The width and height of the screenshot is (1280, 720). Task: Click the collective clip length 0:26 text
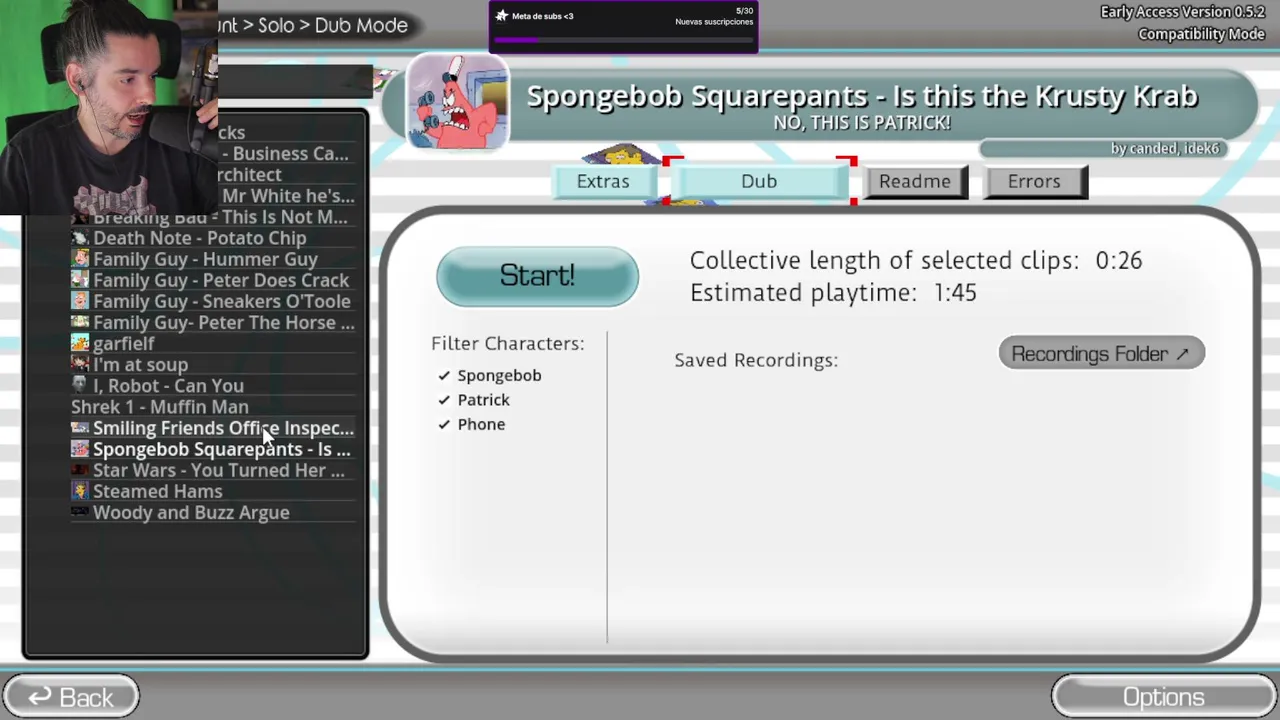tap(916, 260)
